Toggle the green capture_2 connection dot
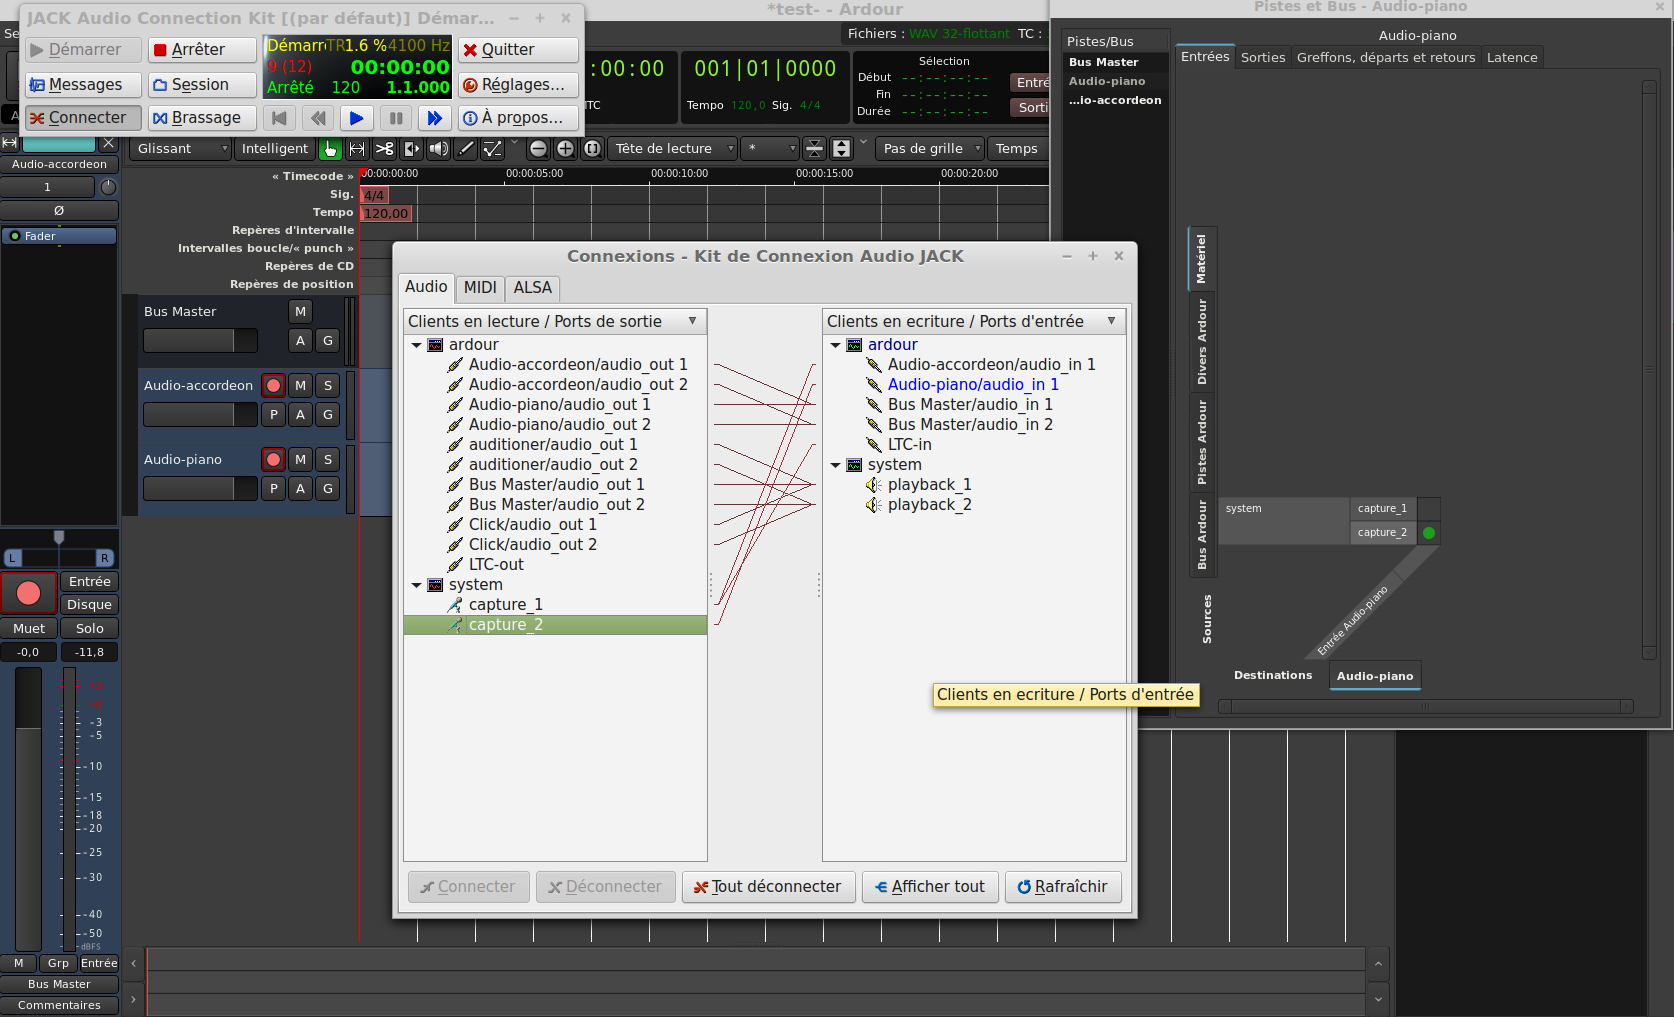Image resolution: width=1674 pixels, height=1017 pixels. (x=1429, y=533)
